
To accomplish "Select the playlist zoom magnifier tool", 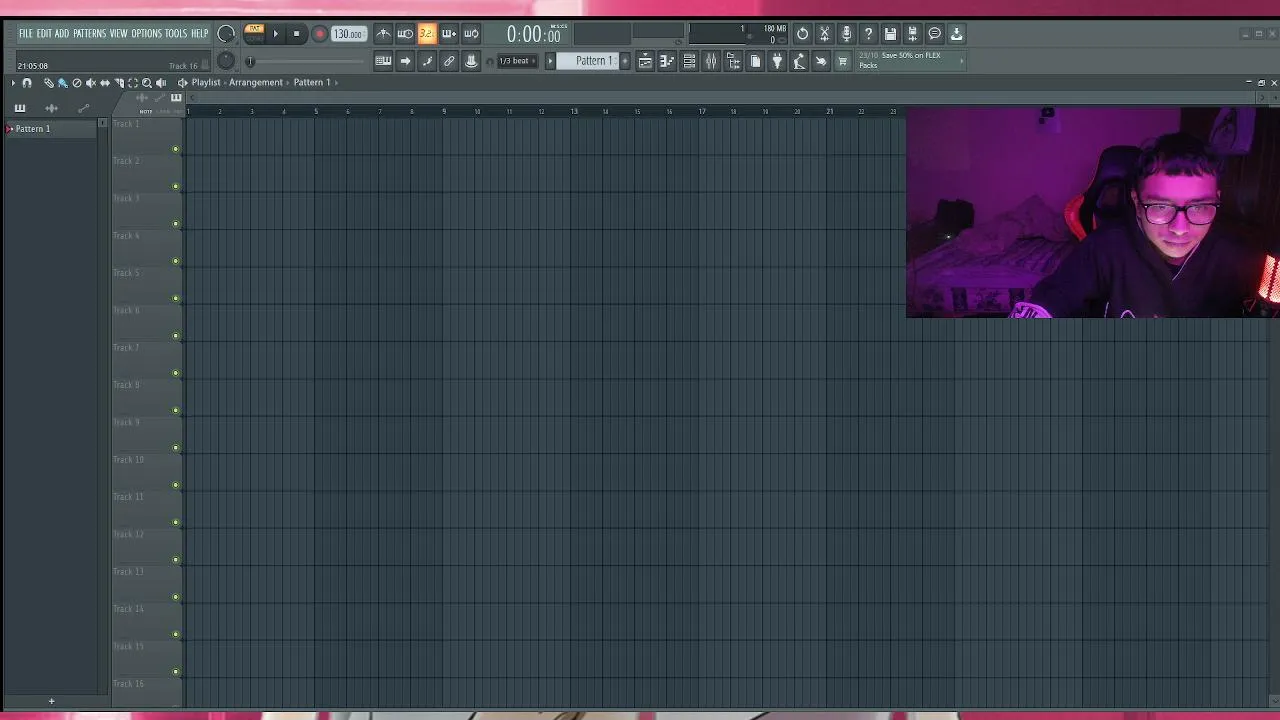I will [x=147, y=82].
